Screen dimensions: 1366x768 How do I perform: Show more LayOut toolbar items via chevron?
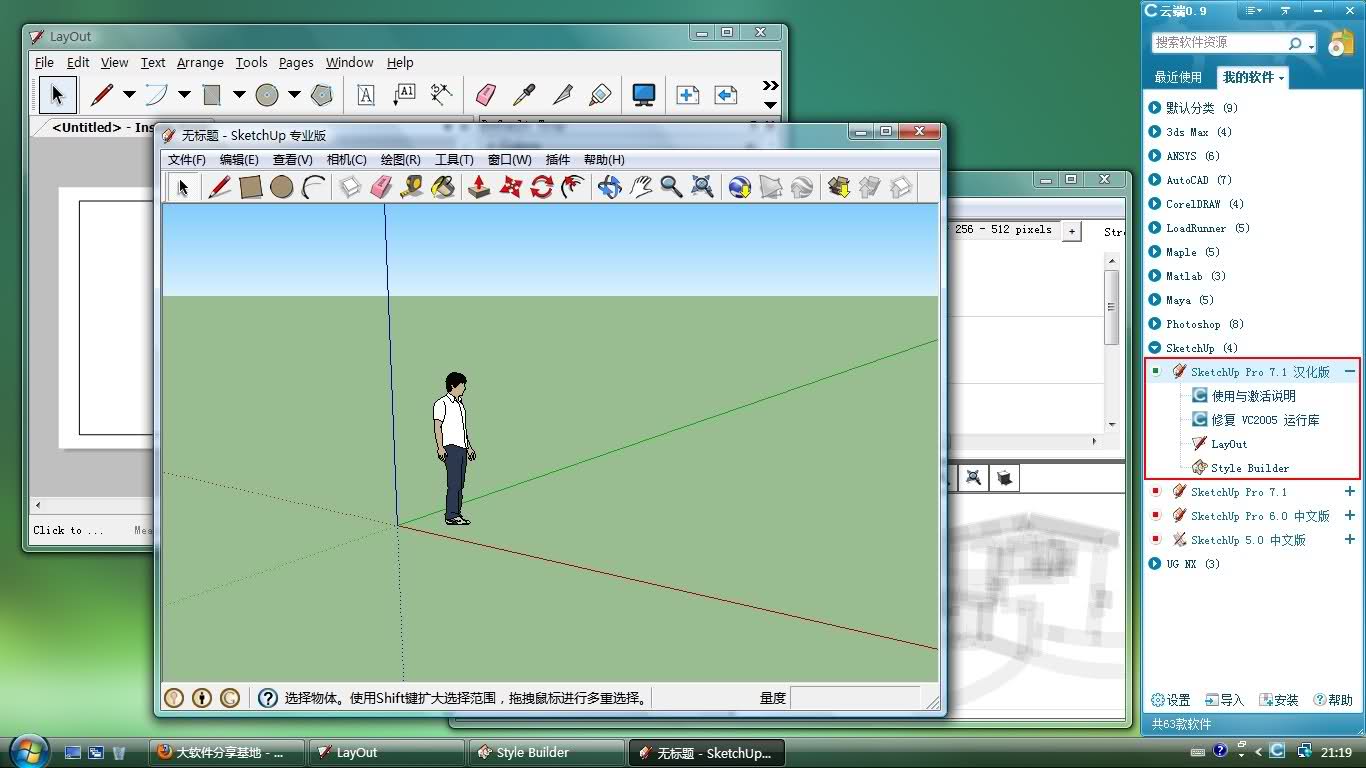[x=770, y=86]
